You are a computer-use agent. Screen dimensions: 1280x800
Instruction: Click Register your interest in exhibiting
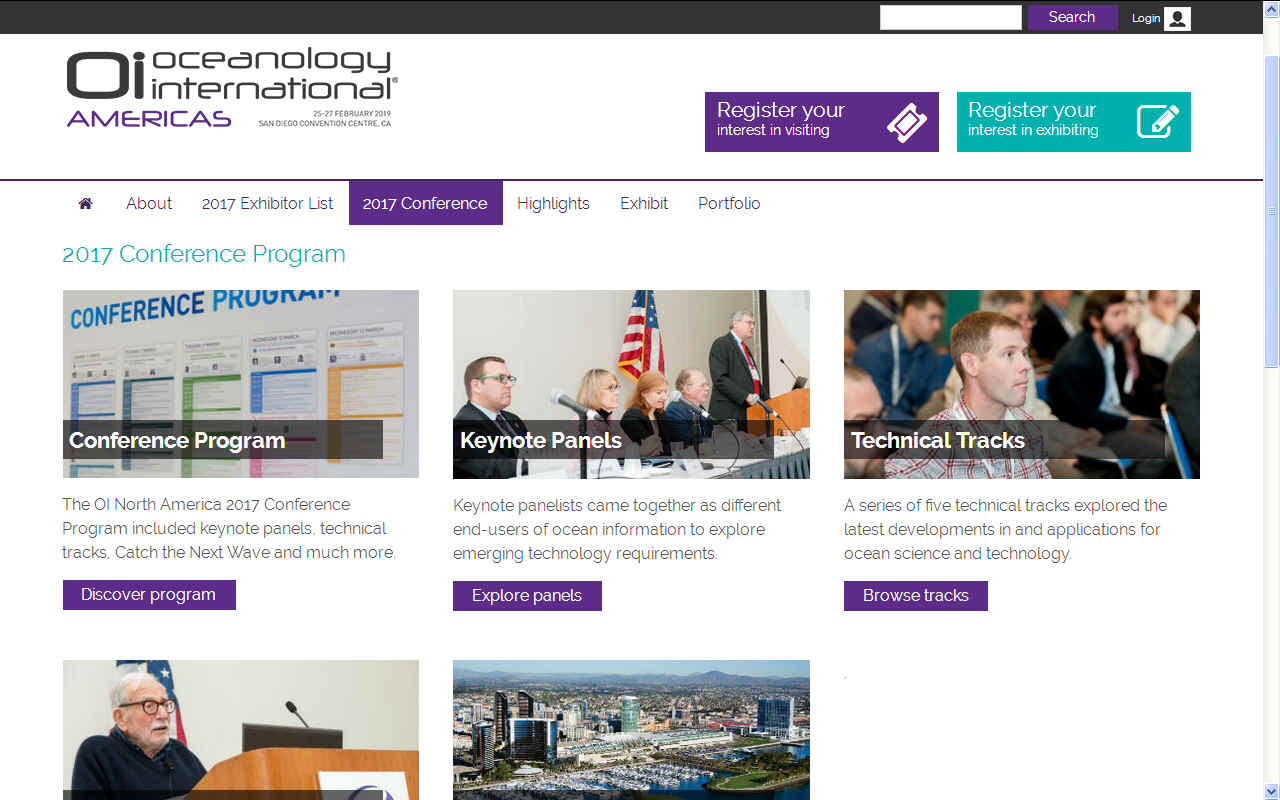point(1074,122)
